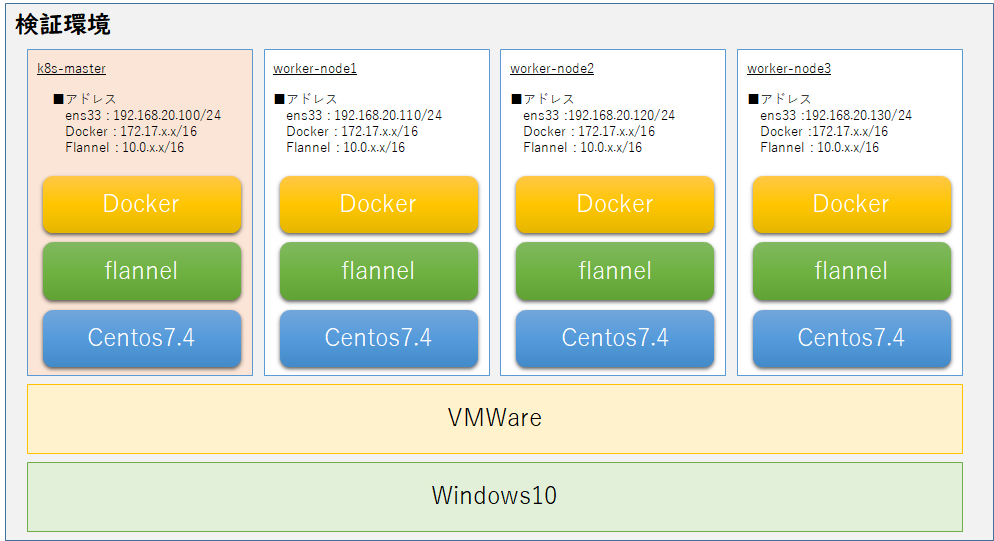Click Docker : 172.17.x.x/16 under k8s-master

click(x=131, y=131)
